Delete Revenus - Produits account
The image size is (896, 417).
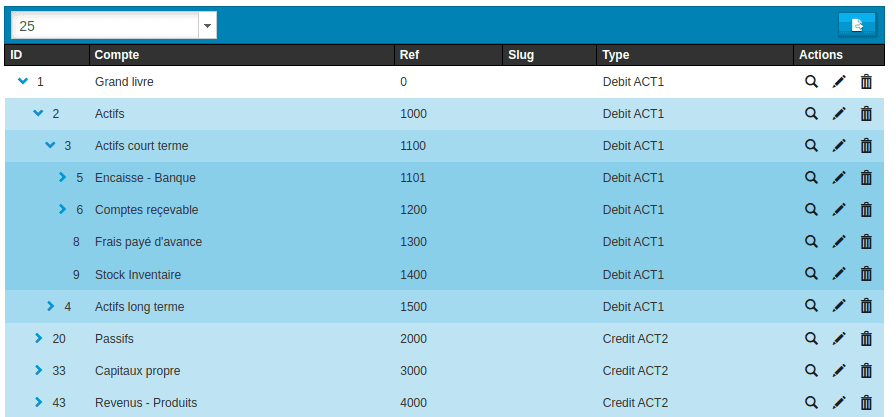[x=866, y=403]
